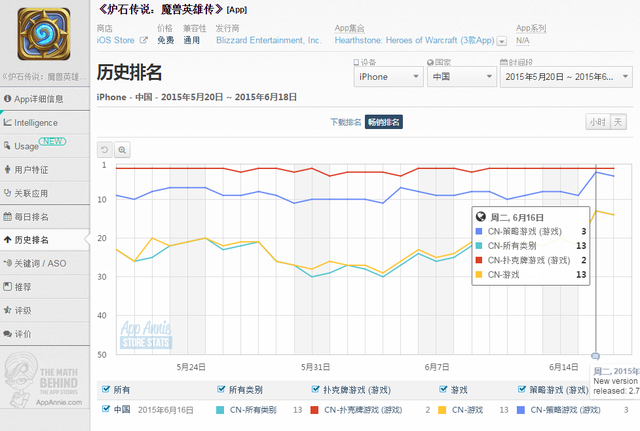Screen dimensions: 640x431
Task: Uncheck the 中国 country row checkbox
Action: [x=107, y=409]
